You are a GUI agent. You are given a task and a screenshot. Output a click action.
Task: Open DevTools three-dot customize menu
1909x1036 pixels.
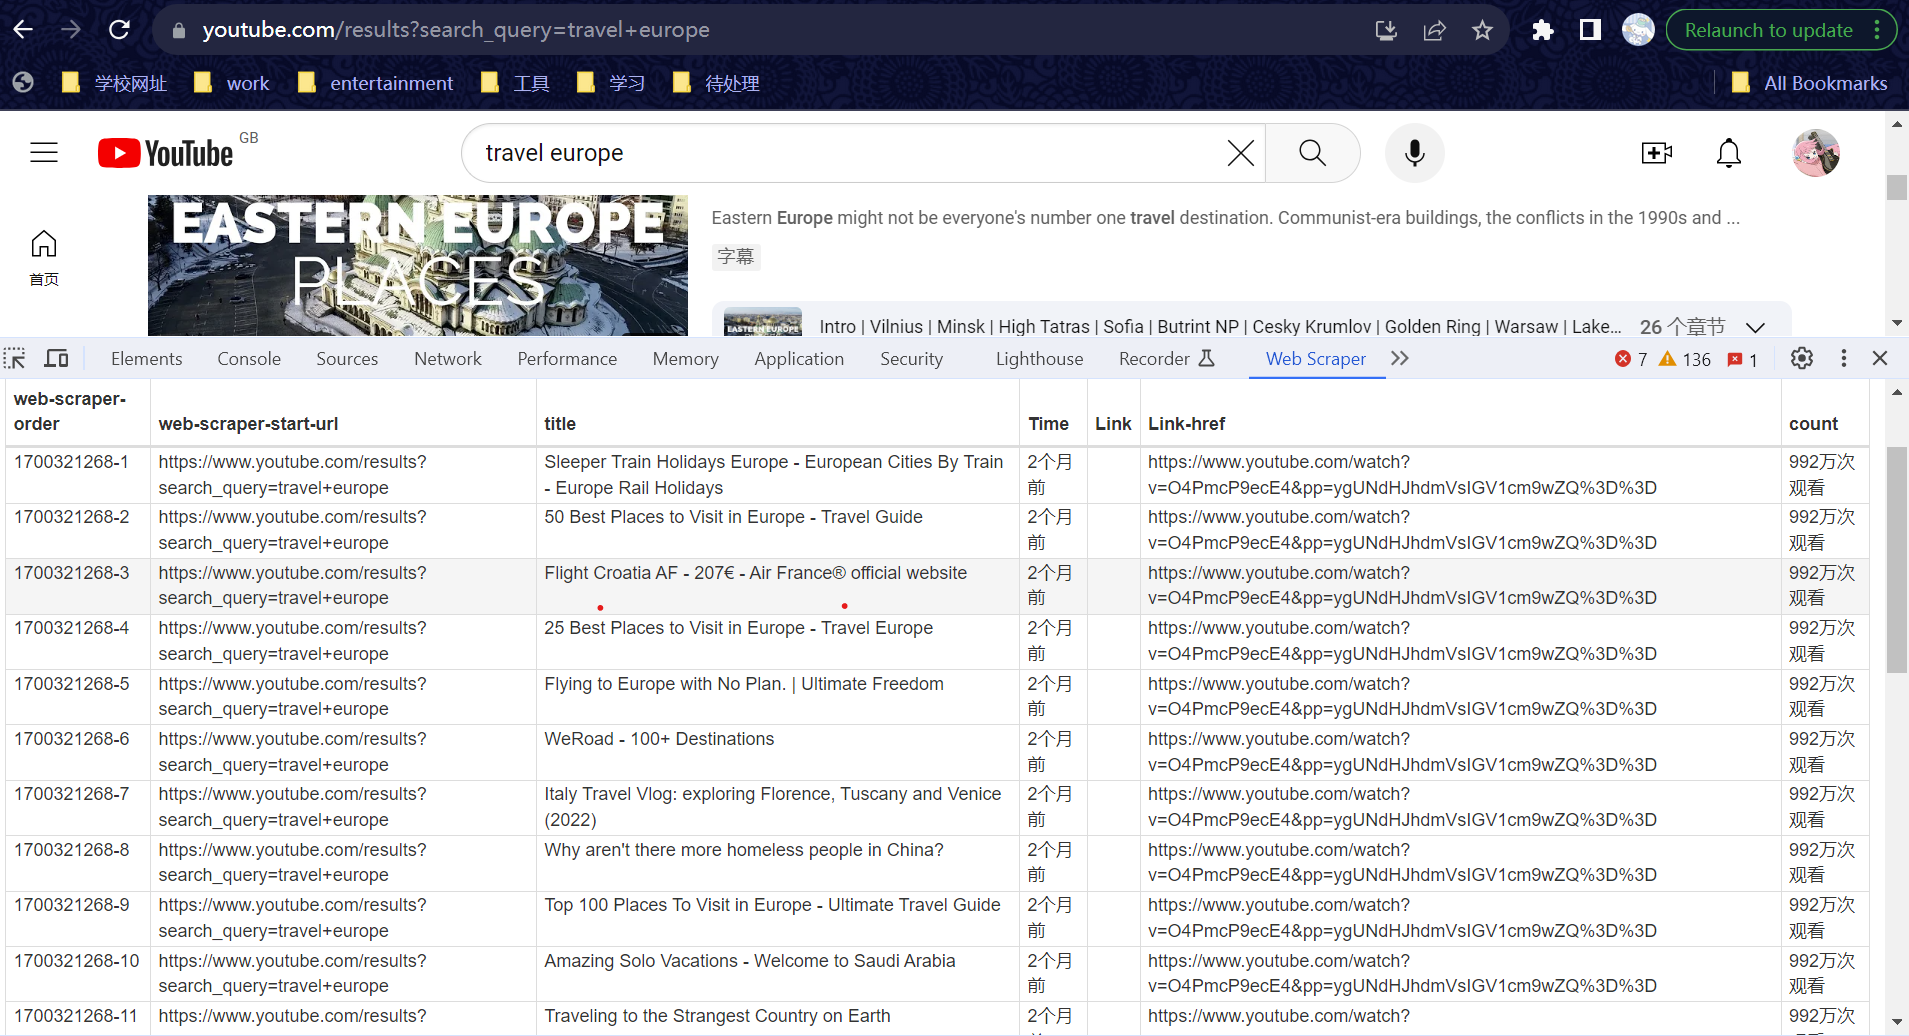(x=1843, y=358)
